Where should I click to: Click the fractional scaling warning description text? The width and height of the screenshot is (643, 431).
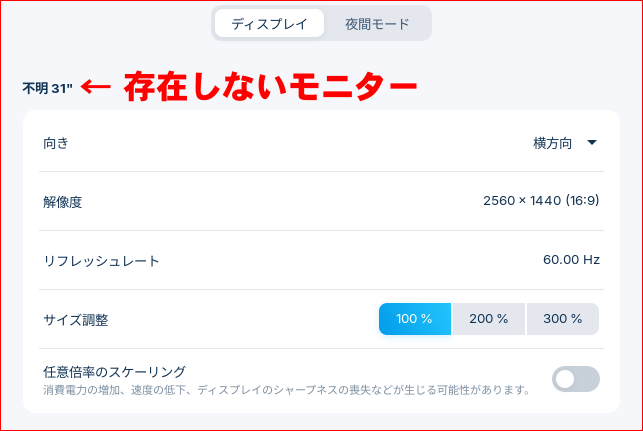tap(286, 389)
